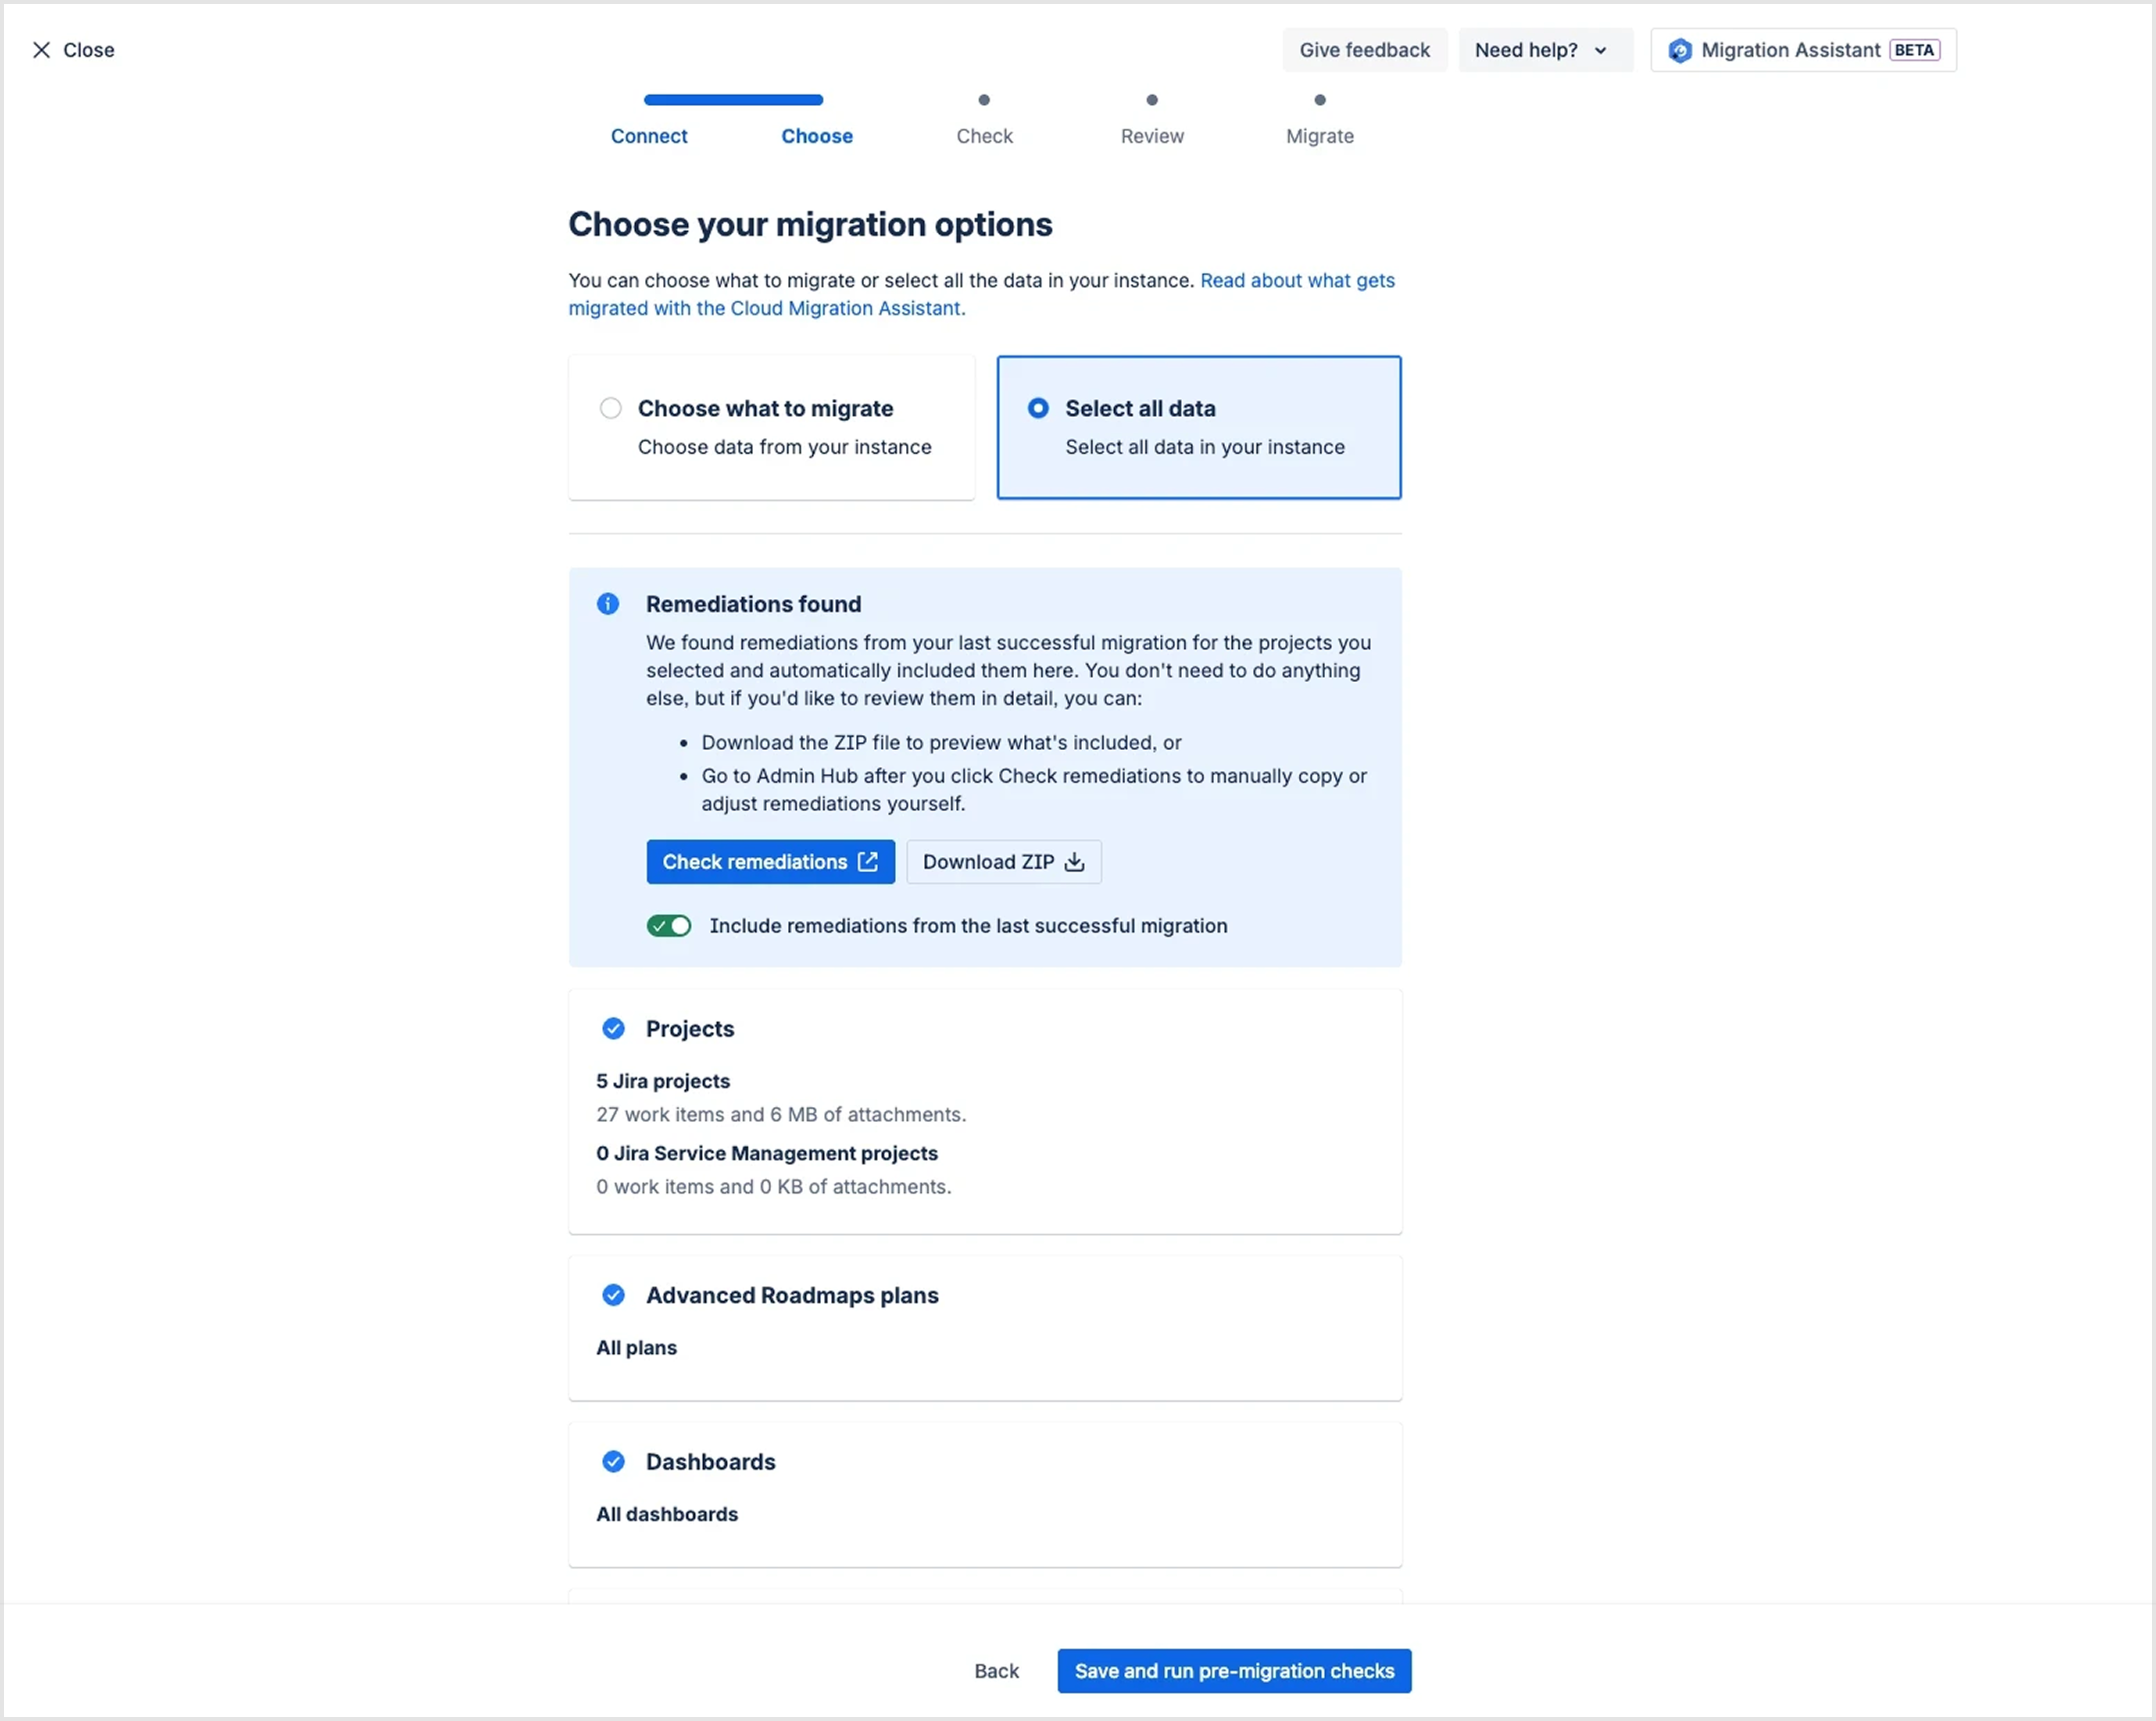Click the Dashboards blue checkmark icon
The image size is (2156, 1721).
pos(614,1462)
